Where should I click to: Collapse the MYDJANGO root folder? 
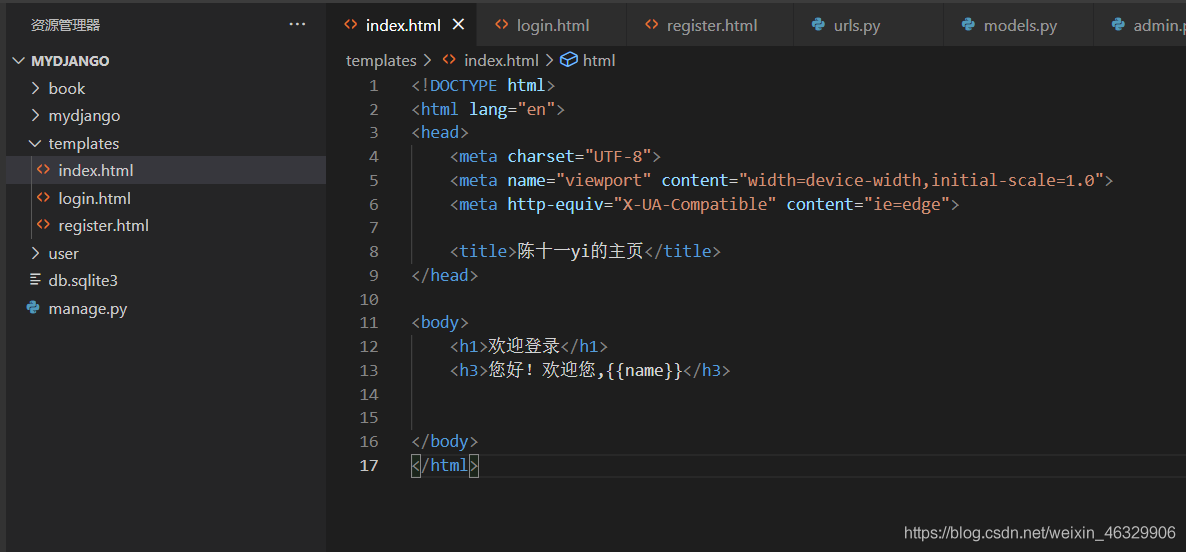(x=18, y=61)
